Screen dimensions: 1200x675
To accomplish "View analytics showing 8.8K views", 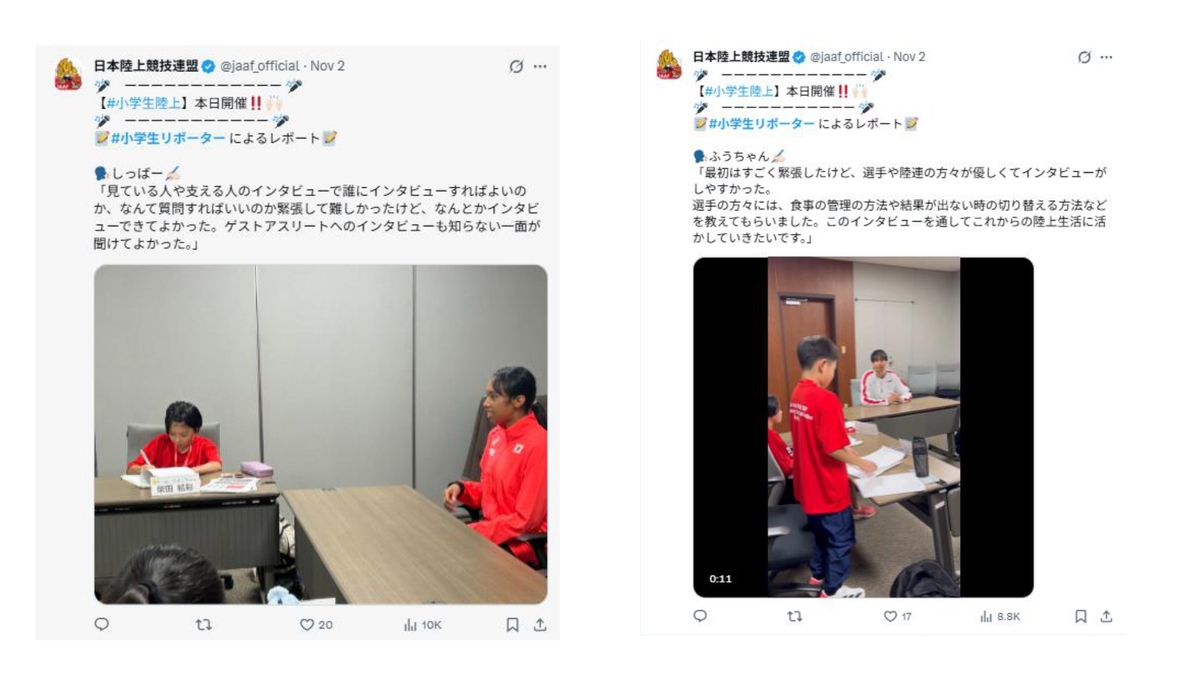I will [1001, 616].
